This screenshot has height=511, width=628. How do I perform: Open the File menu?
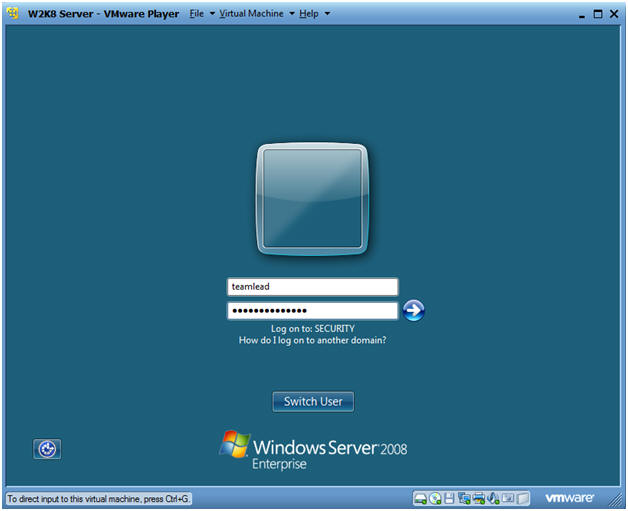click(197, 14)
